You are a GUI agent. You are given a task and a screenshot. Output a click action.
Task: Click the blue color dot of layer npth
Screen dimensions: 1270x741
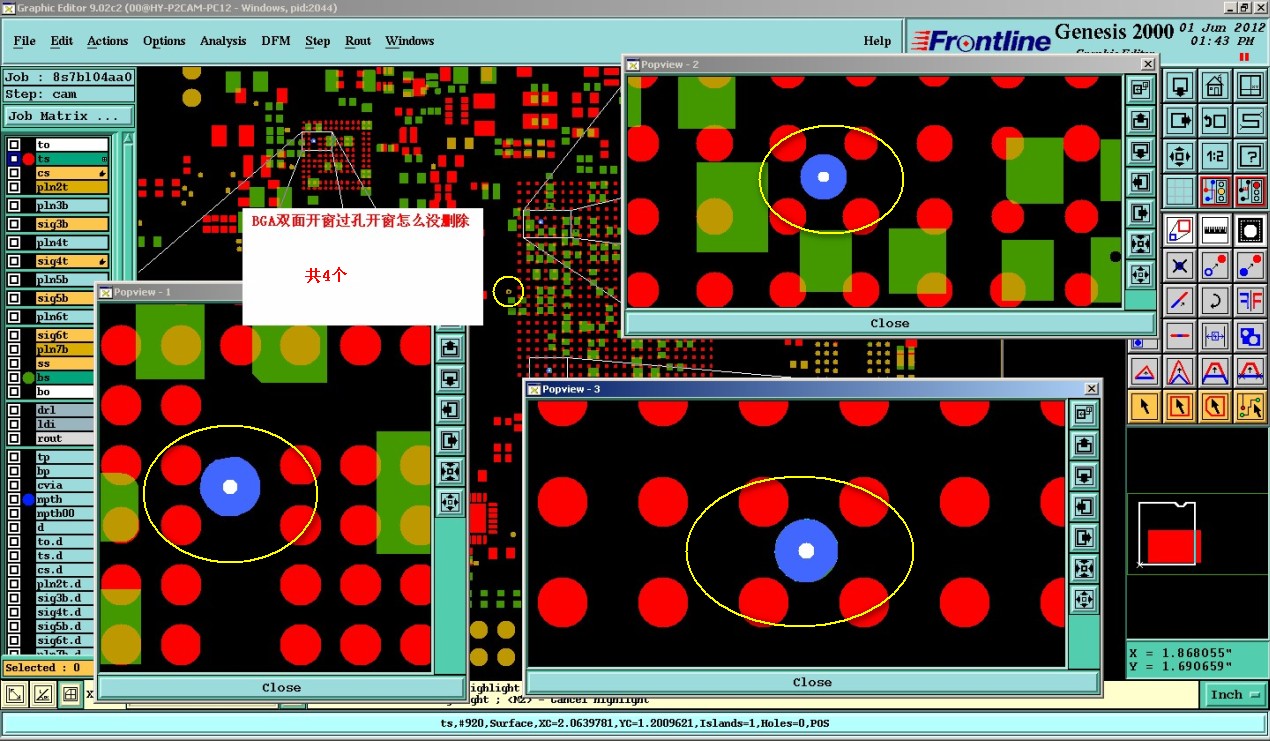tap(28, 499)
